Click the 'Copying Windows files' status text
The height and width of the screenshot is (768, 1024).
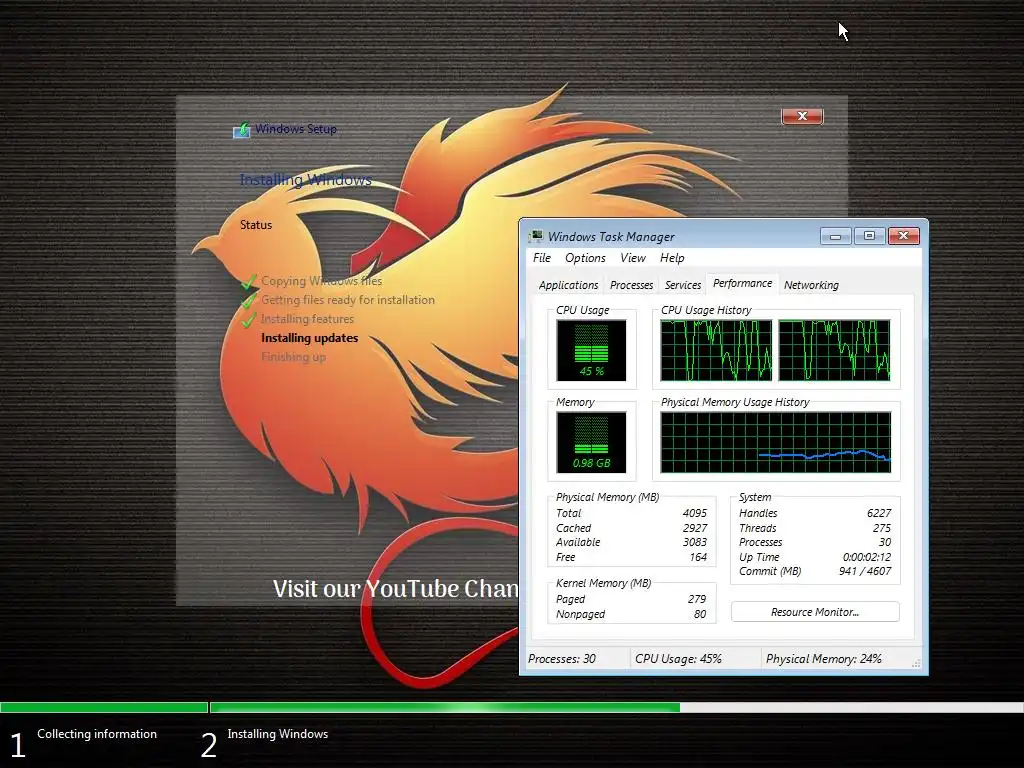coord(321,281)
